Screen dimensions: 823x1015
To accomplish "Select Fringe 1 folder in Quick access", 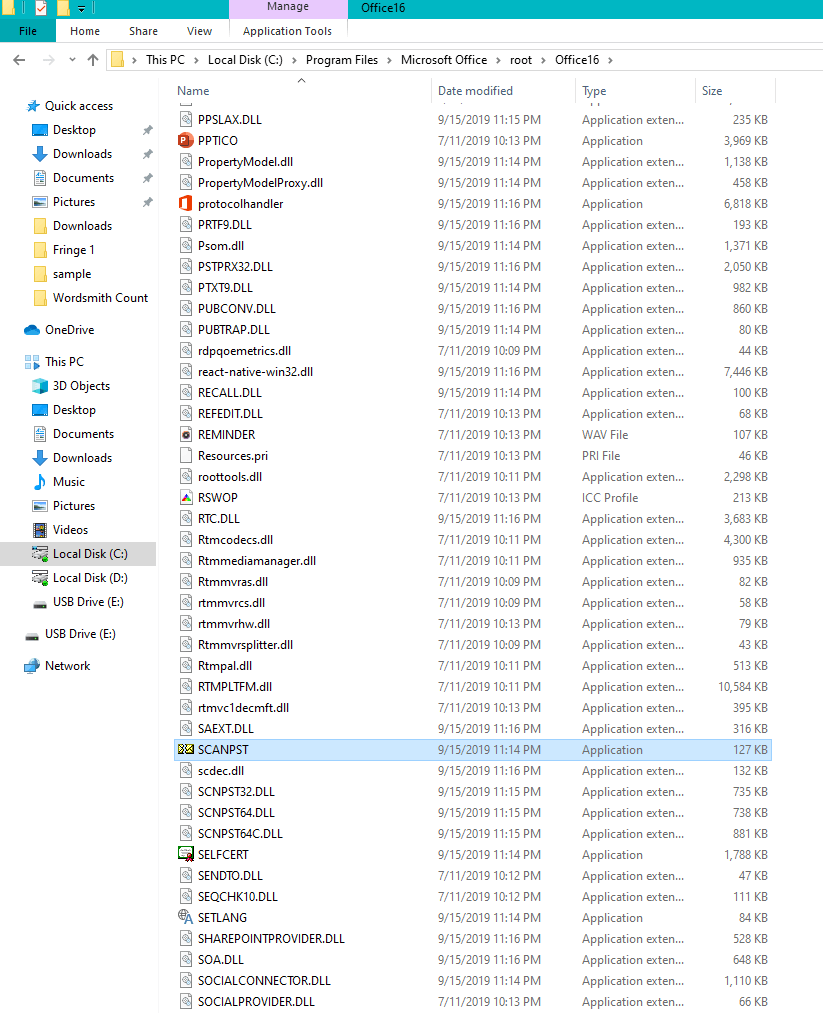I will 74,250.
